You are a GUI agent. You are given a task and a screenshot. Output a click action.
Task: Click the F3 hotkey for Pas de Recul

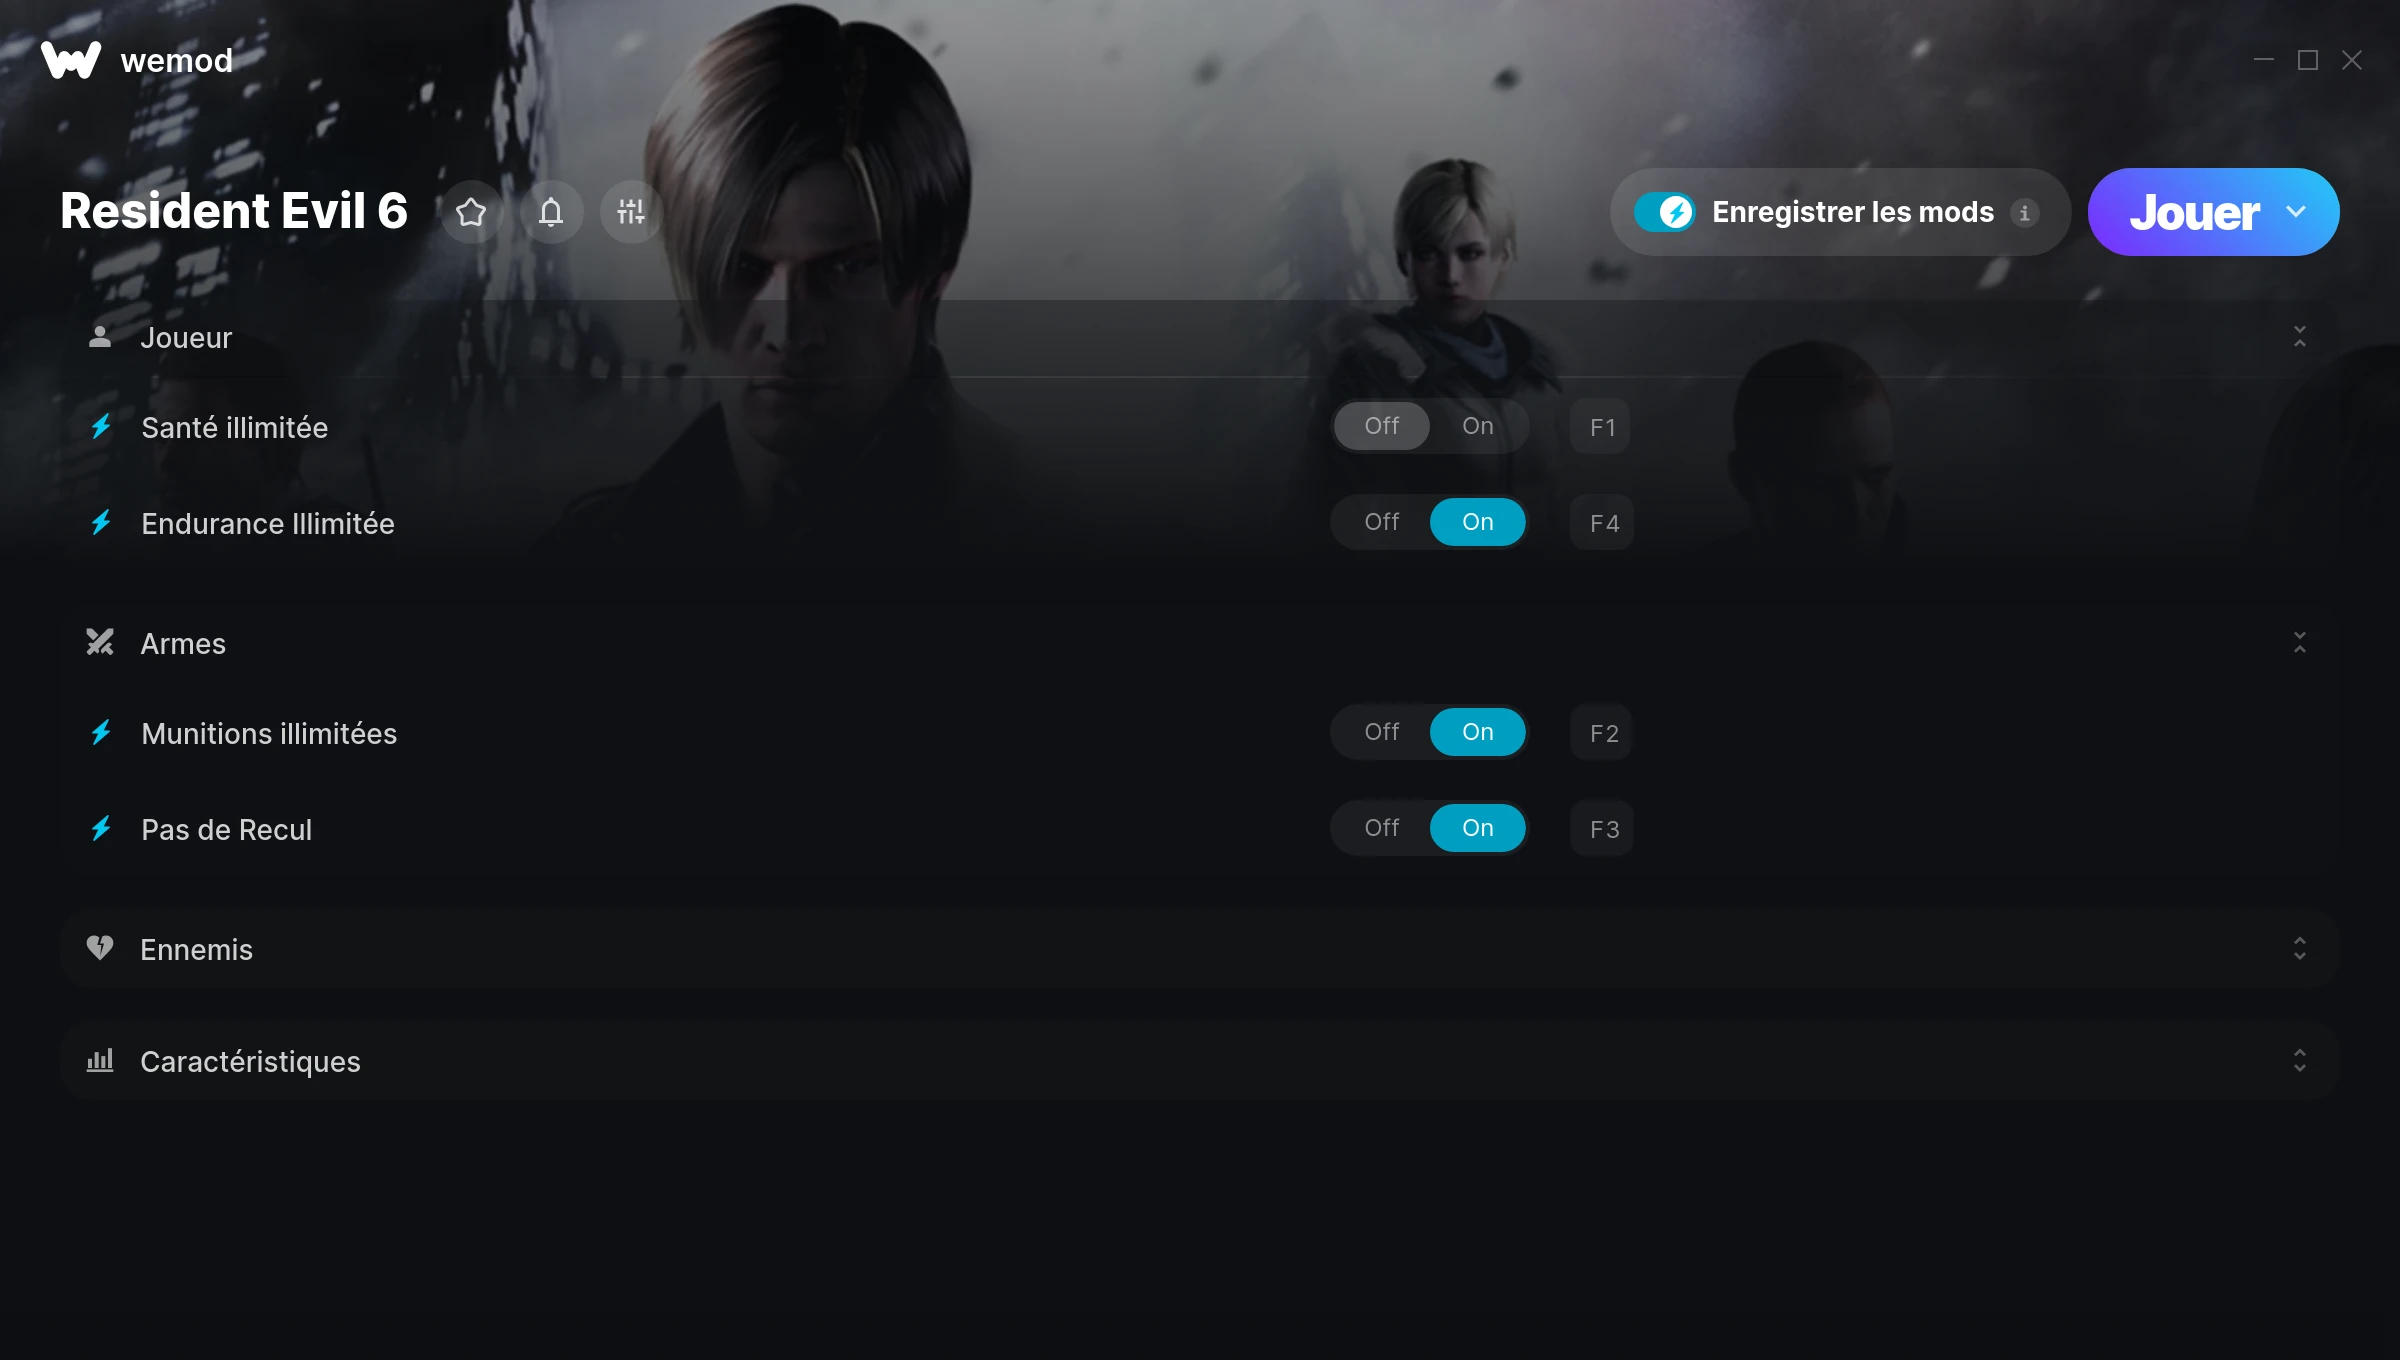click(x=1603, y=829)
